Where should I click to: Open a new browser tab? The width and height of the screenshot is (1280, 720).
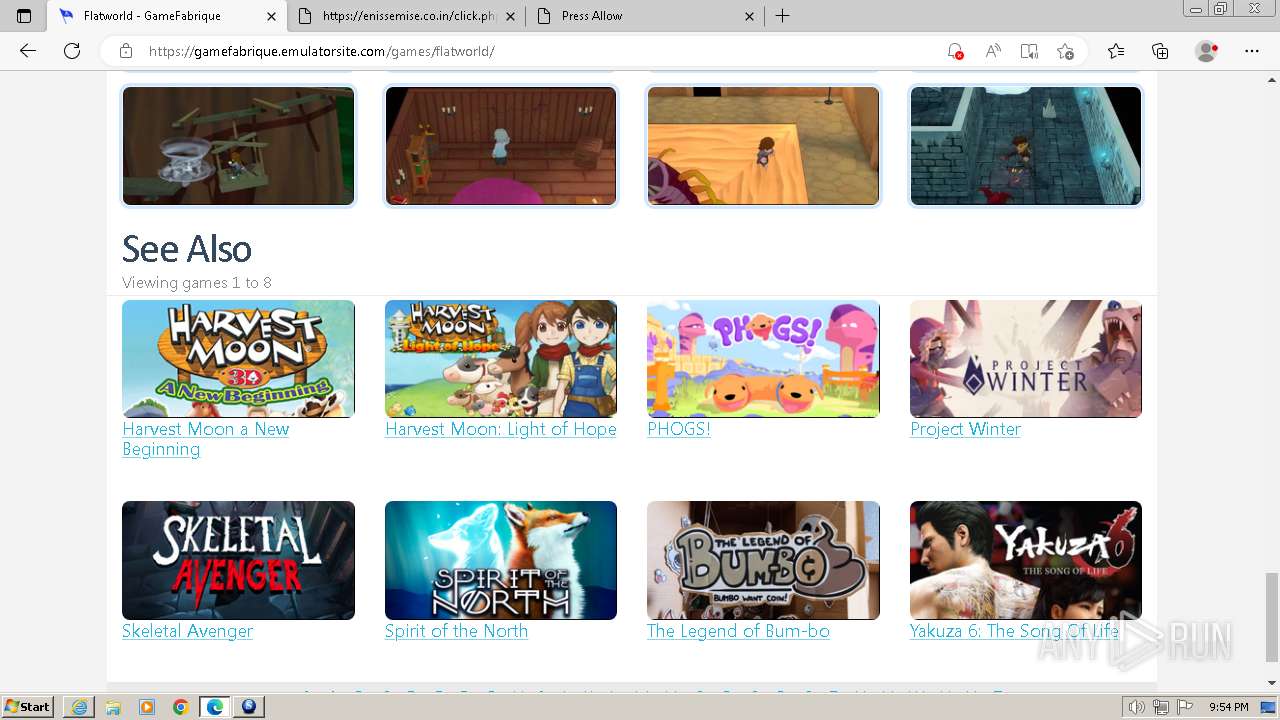pos(783,16)
